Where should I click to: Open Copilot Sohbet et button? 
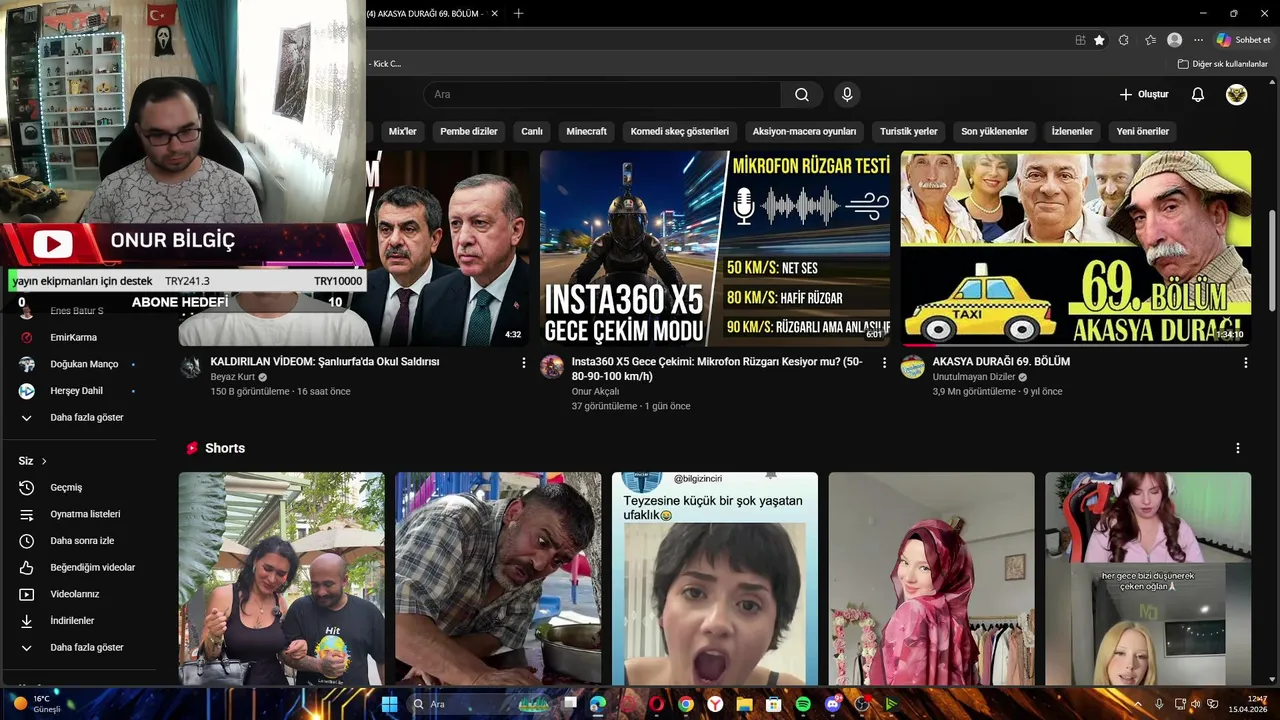click(1243, 40)
